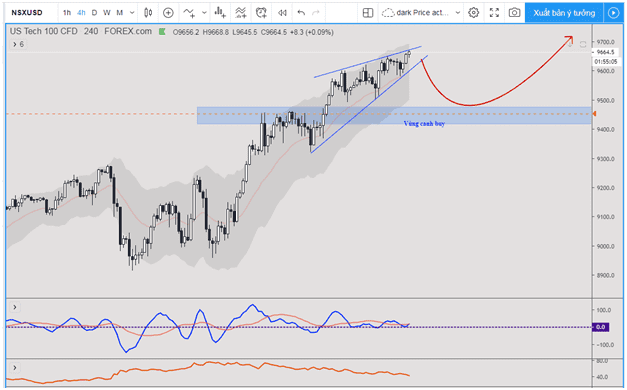The height and width of the screenshot is (390, 627).
Task: Expand the collapsed indicator legend labeled 6
Action: tap(18, 44)
